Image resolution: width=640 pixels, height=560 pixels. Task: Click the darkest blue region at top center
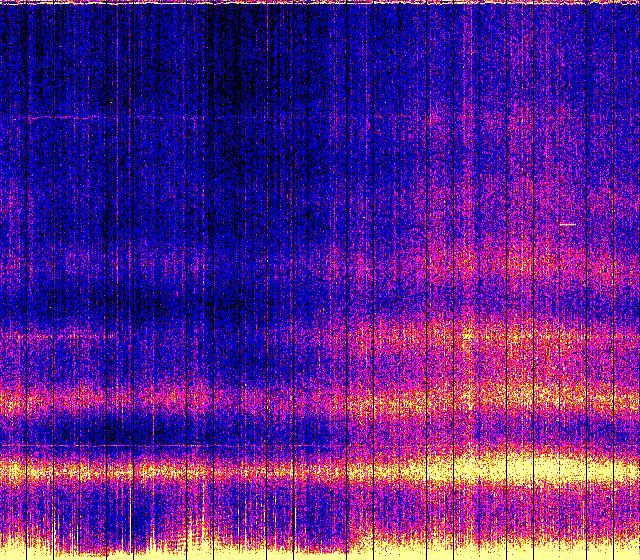tap(235, 90)
